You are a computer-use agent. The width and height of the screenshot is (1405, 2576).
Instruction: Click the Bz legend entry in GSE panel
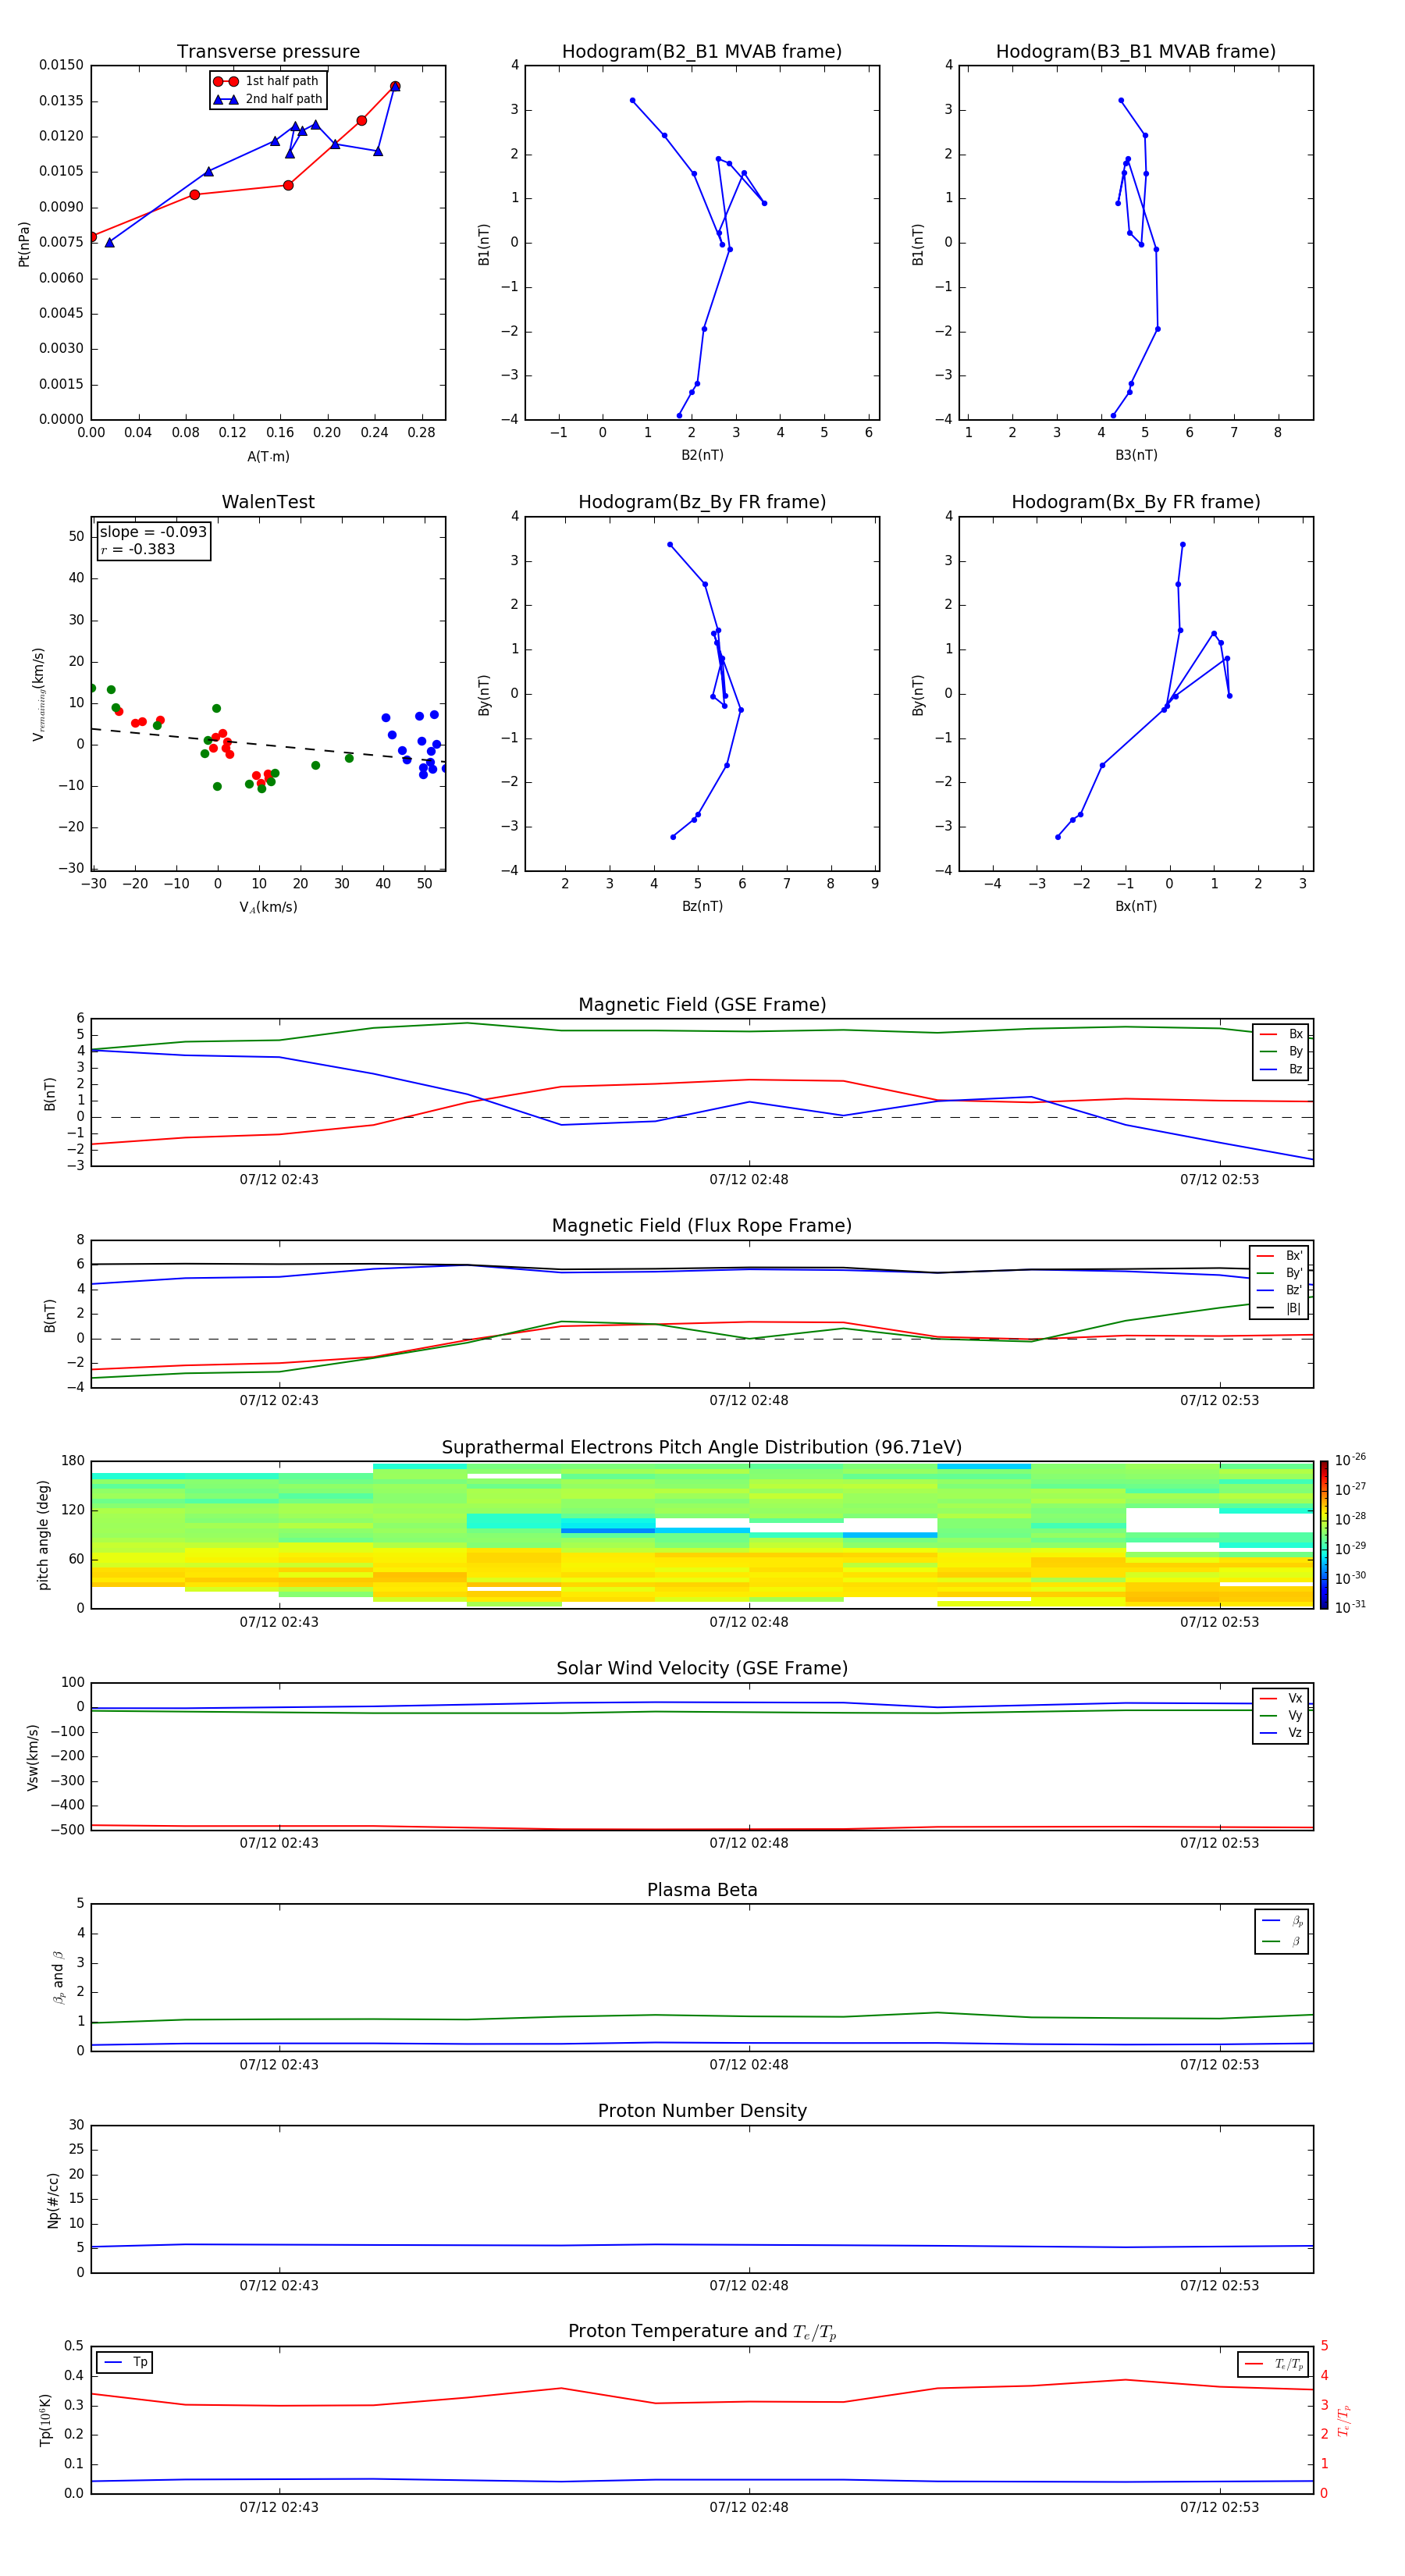(1281, 1069)
